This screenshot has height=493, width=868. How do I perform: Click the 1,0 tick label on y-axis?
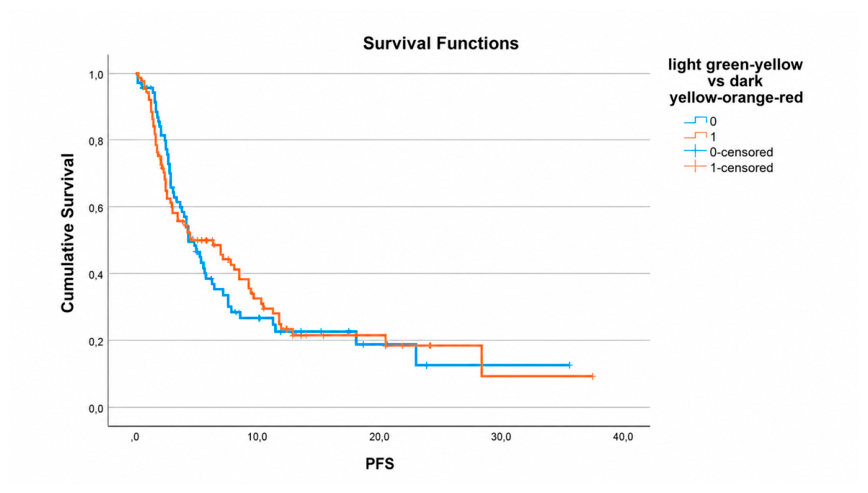[96, 75]
